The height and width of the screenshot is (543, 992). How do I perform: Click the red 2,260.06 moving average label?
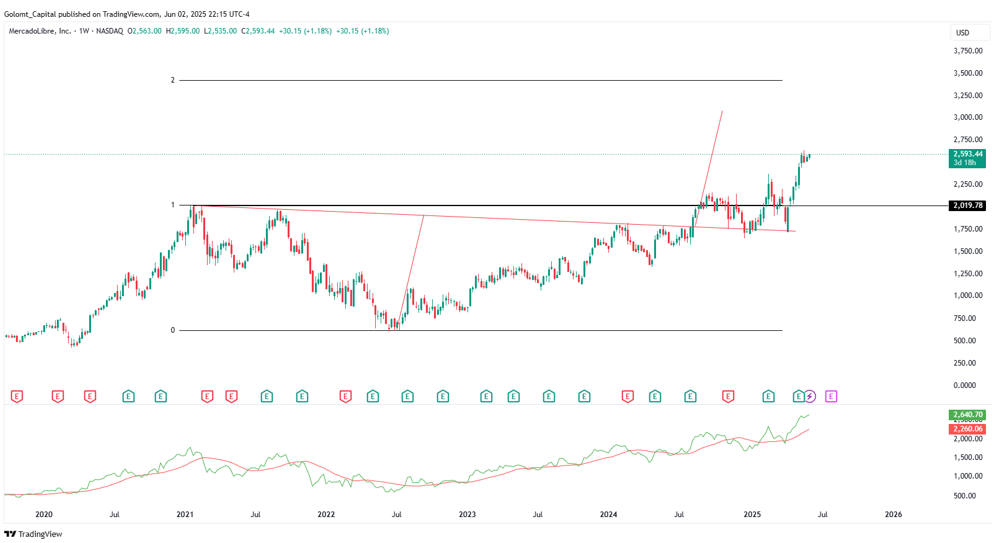coord(967,429)
